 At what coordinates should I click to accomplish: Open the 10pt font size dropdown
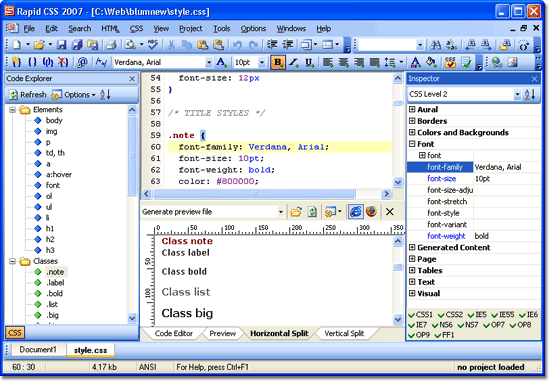coord(262,62)
